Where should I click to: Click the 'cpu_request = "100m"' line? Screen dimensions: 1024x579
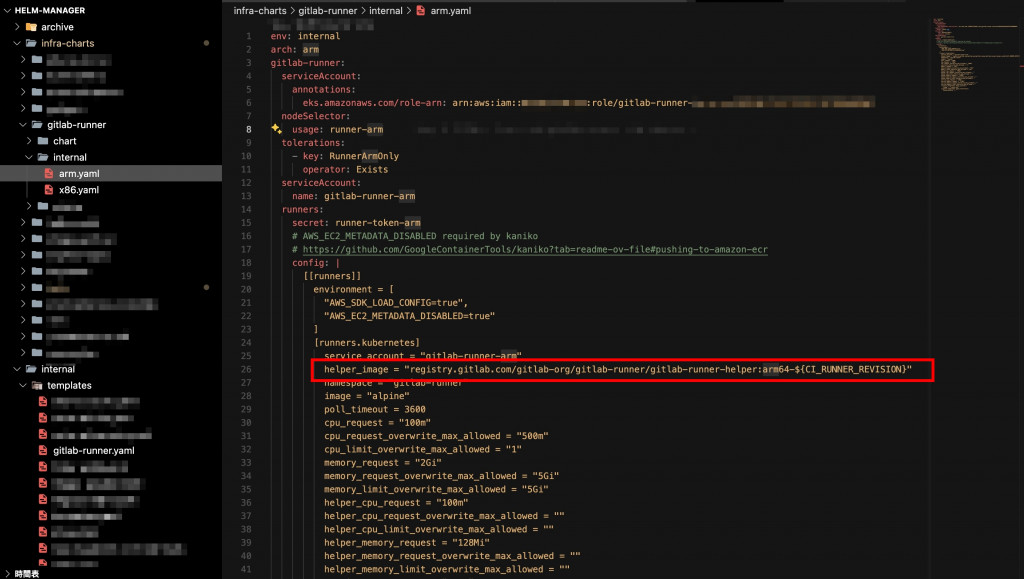tap(377, 423)
